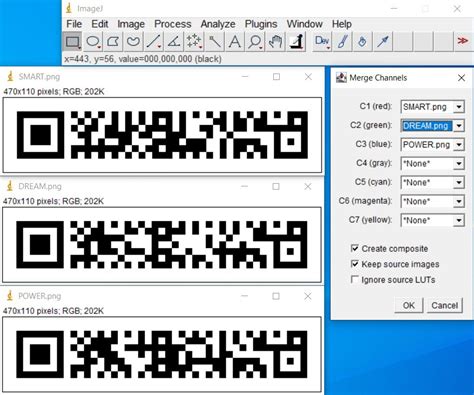Select the Magnifying glass tool
Viewport: 474px width, 395px height.
pyautogui.click(x=255, y=42)
